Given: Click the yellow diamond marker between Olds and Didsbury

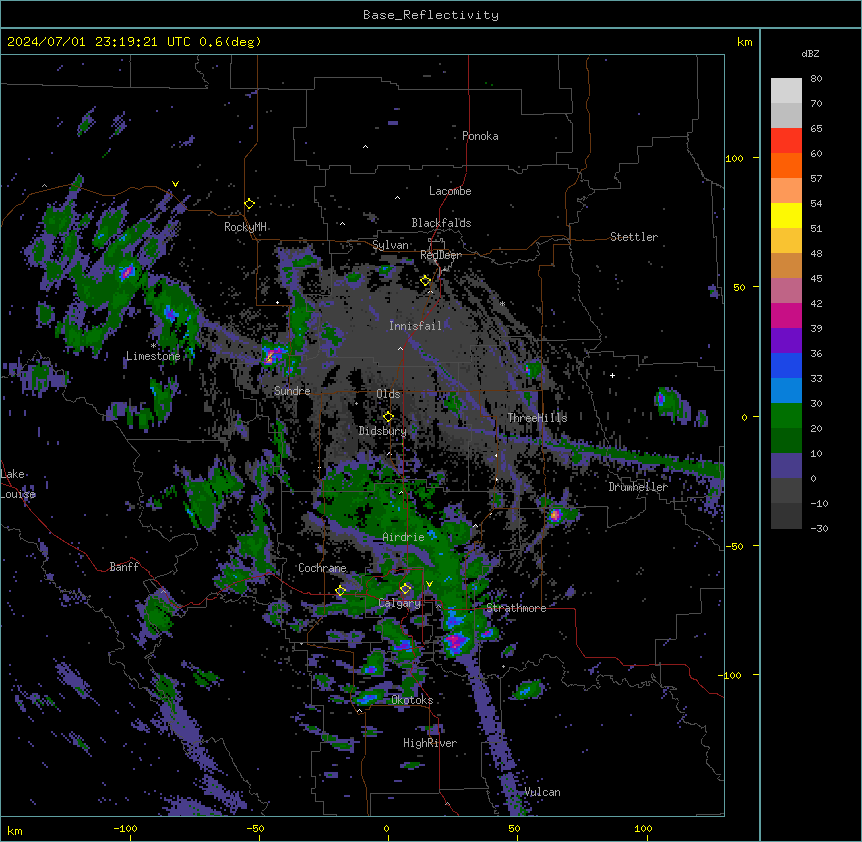Looking at the screenshot, I should coord(388,417).
